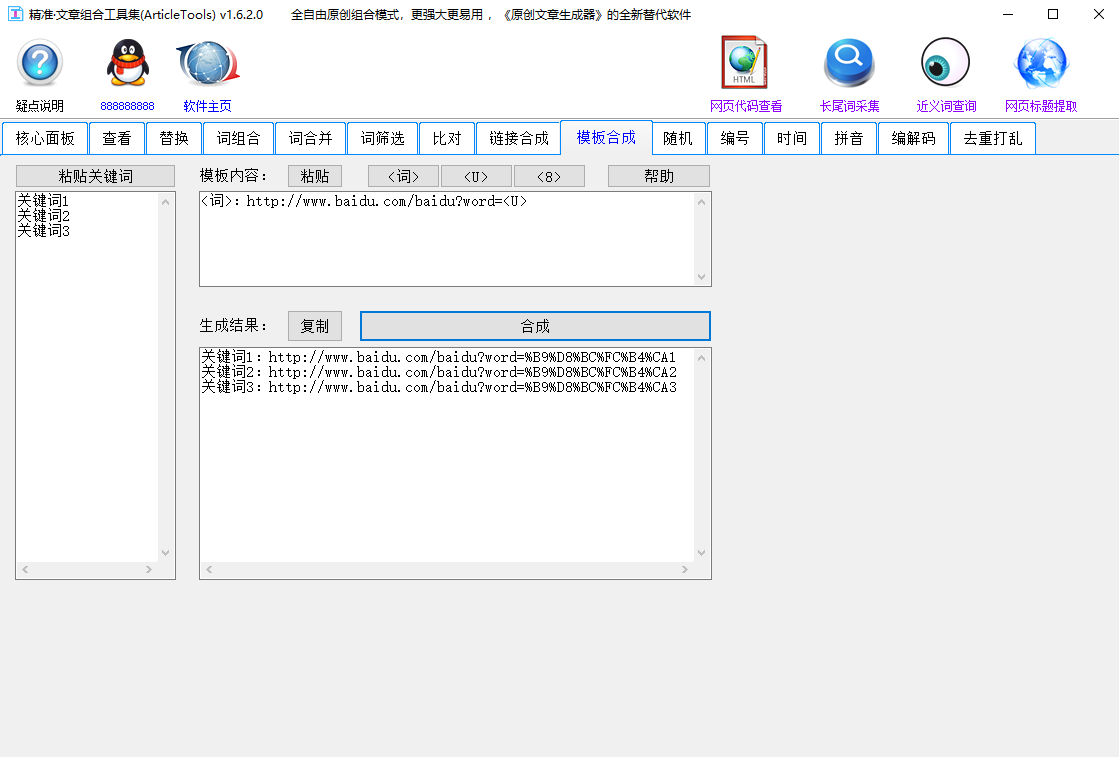Launch 网页代码查看 HTML viewer icon
Screen dimensions: 1119x757
coord(744,62)
